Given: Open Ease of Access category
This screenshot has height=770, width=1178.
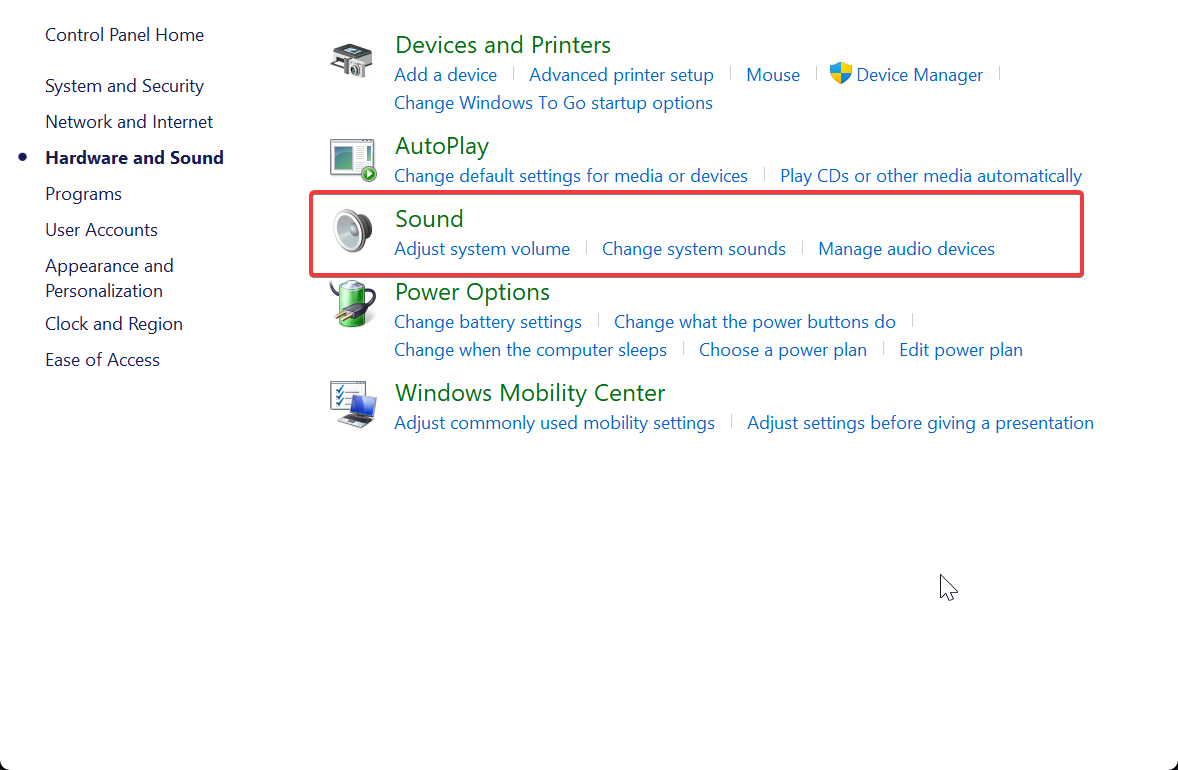Looking at the screenshot, I should click(x=102, y=360).
